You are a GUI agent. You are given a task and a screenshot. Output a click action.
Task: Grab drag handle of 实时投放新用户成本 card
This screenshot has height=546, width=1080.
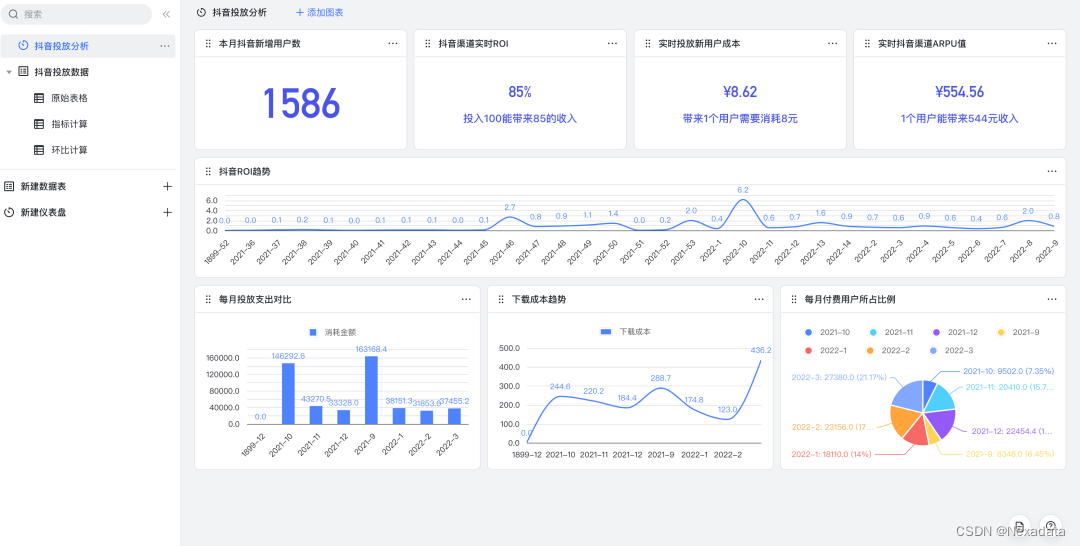647,43
